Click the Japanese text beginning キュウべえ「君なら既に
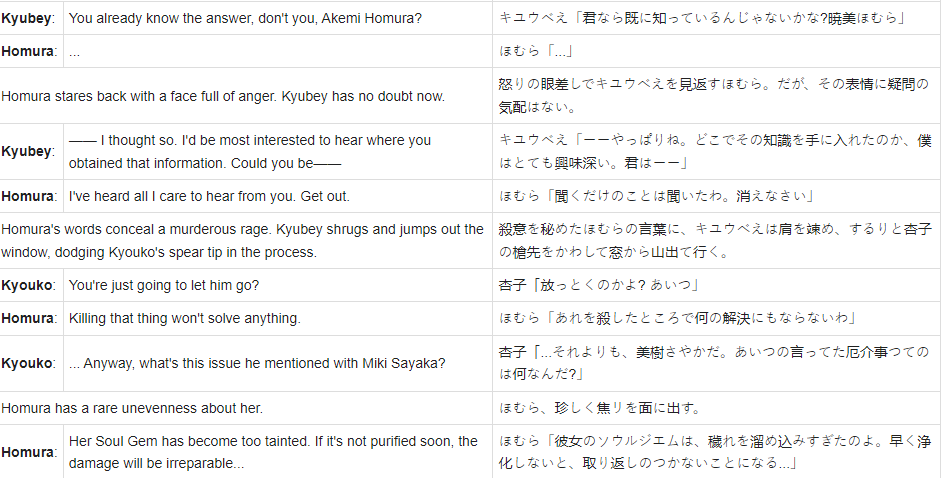 [x=703, y=18]
